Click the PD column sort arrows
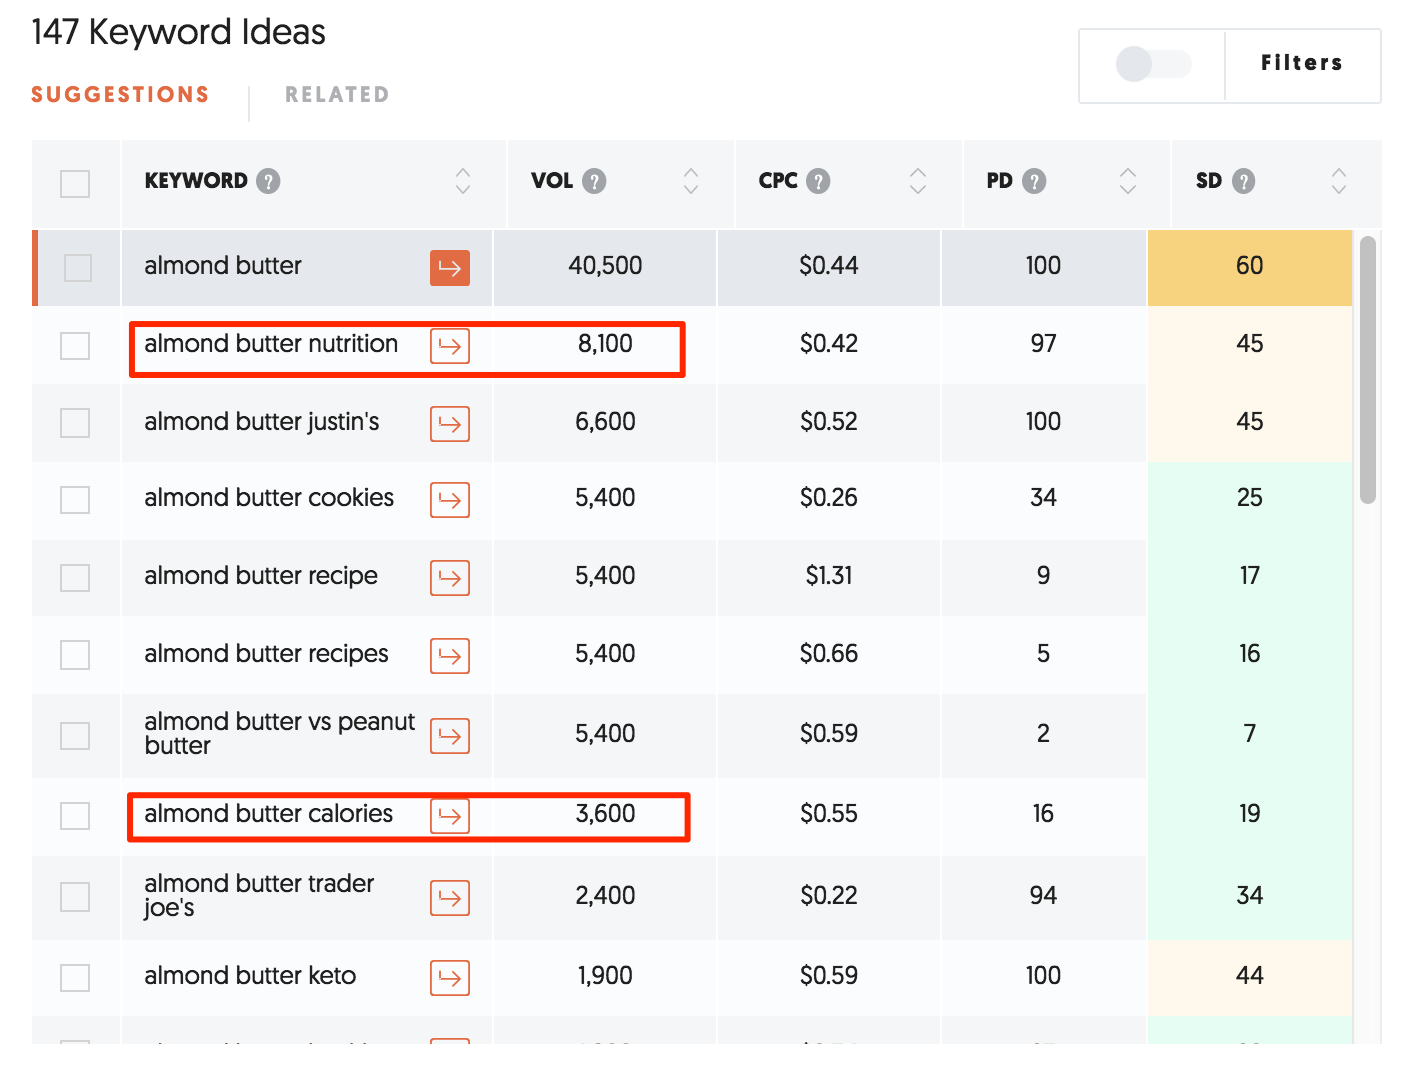 pyautogui.click(x=1128, y=183)
